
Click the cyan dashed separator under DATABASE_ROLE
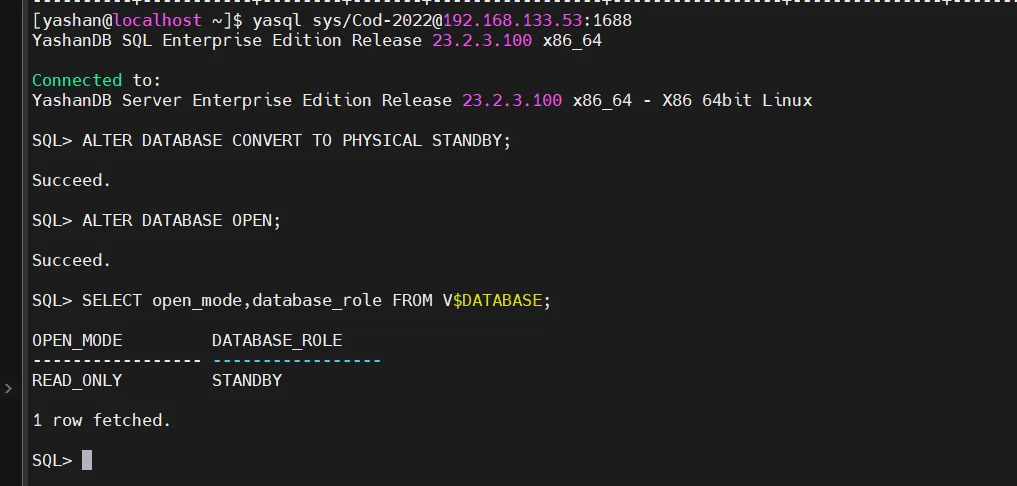pos(296,360)
